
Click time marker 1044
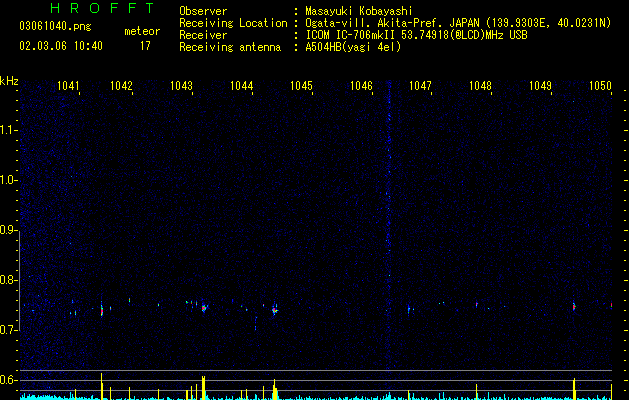click(x=241, y=86)
